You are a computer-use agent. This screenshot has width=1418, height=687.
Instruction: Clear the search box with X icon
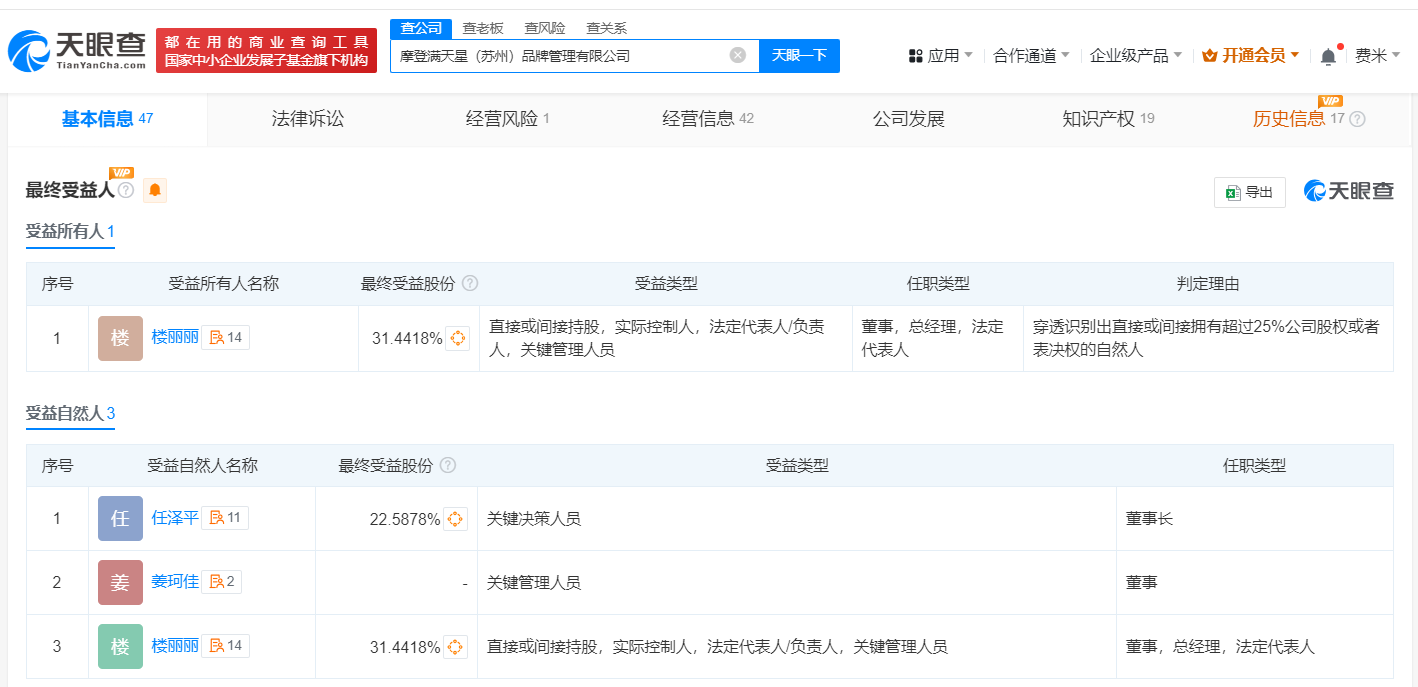coord(738,55)
